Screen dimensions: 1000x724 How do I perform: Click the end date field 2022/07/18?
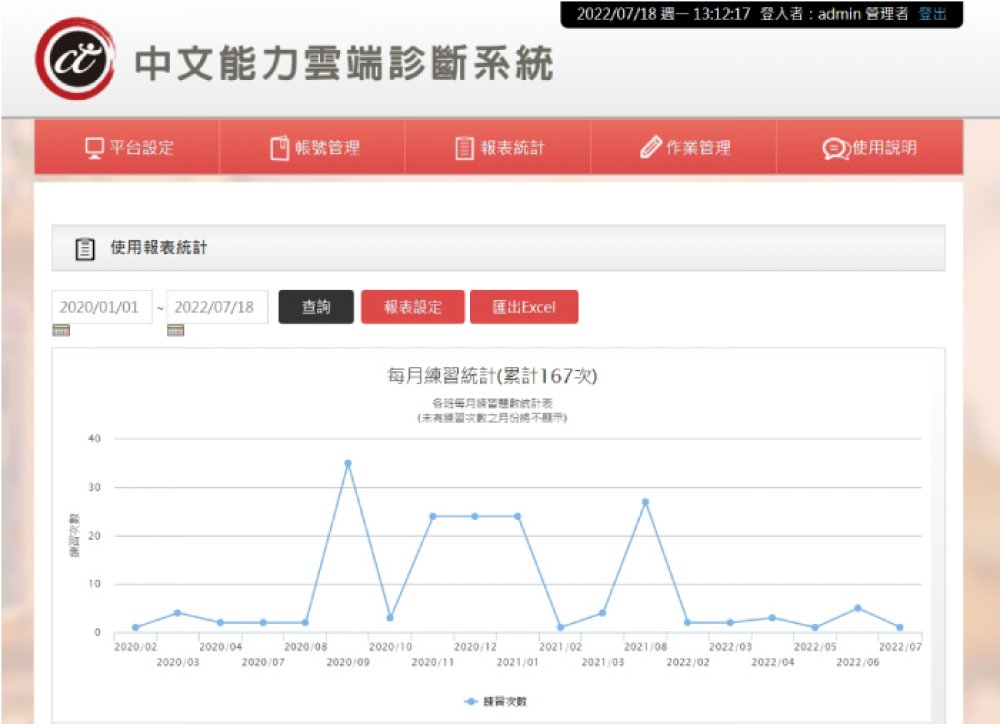point(216,307)
